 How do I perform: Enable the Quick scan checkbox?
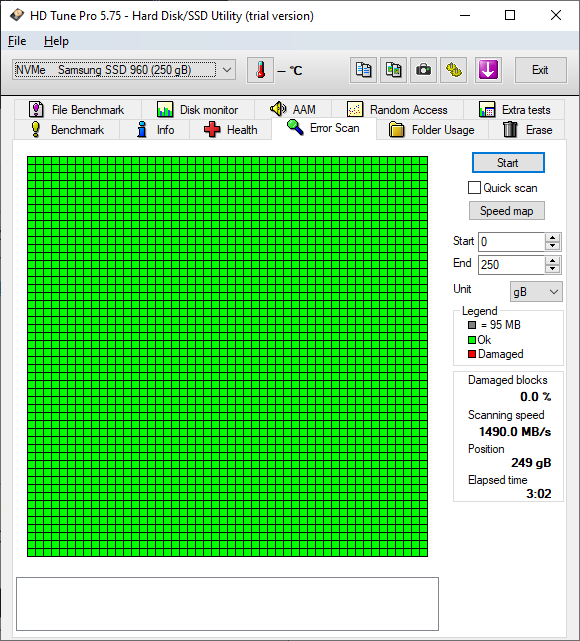[x=474, y=188]
